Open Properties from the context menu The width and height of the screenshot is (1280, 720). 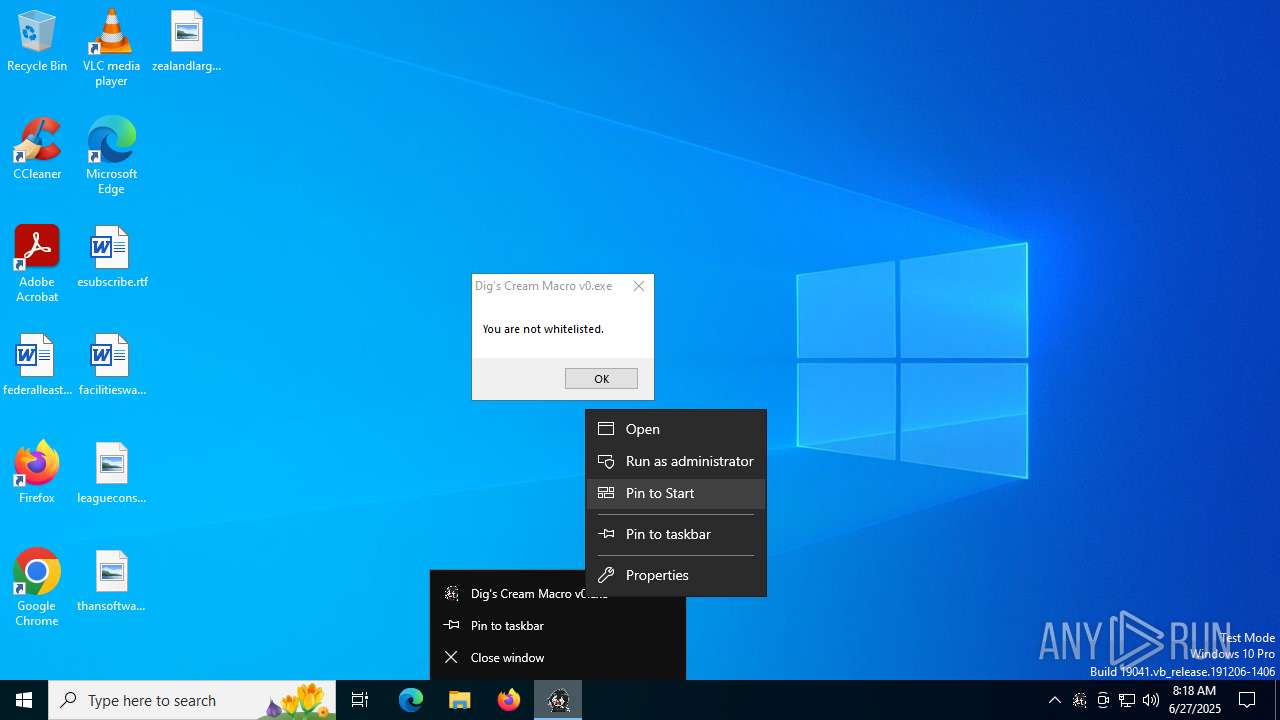(x=676, y=575)
